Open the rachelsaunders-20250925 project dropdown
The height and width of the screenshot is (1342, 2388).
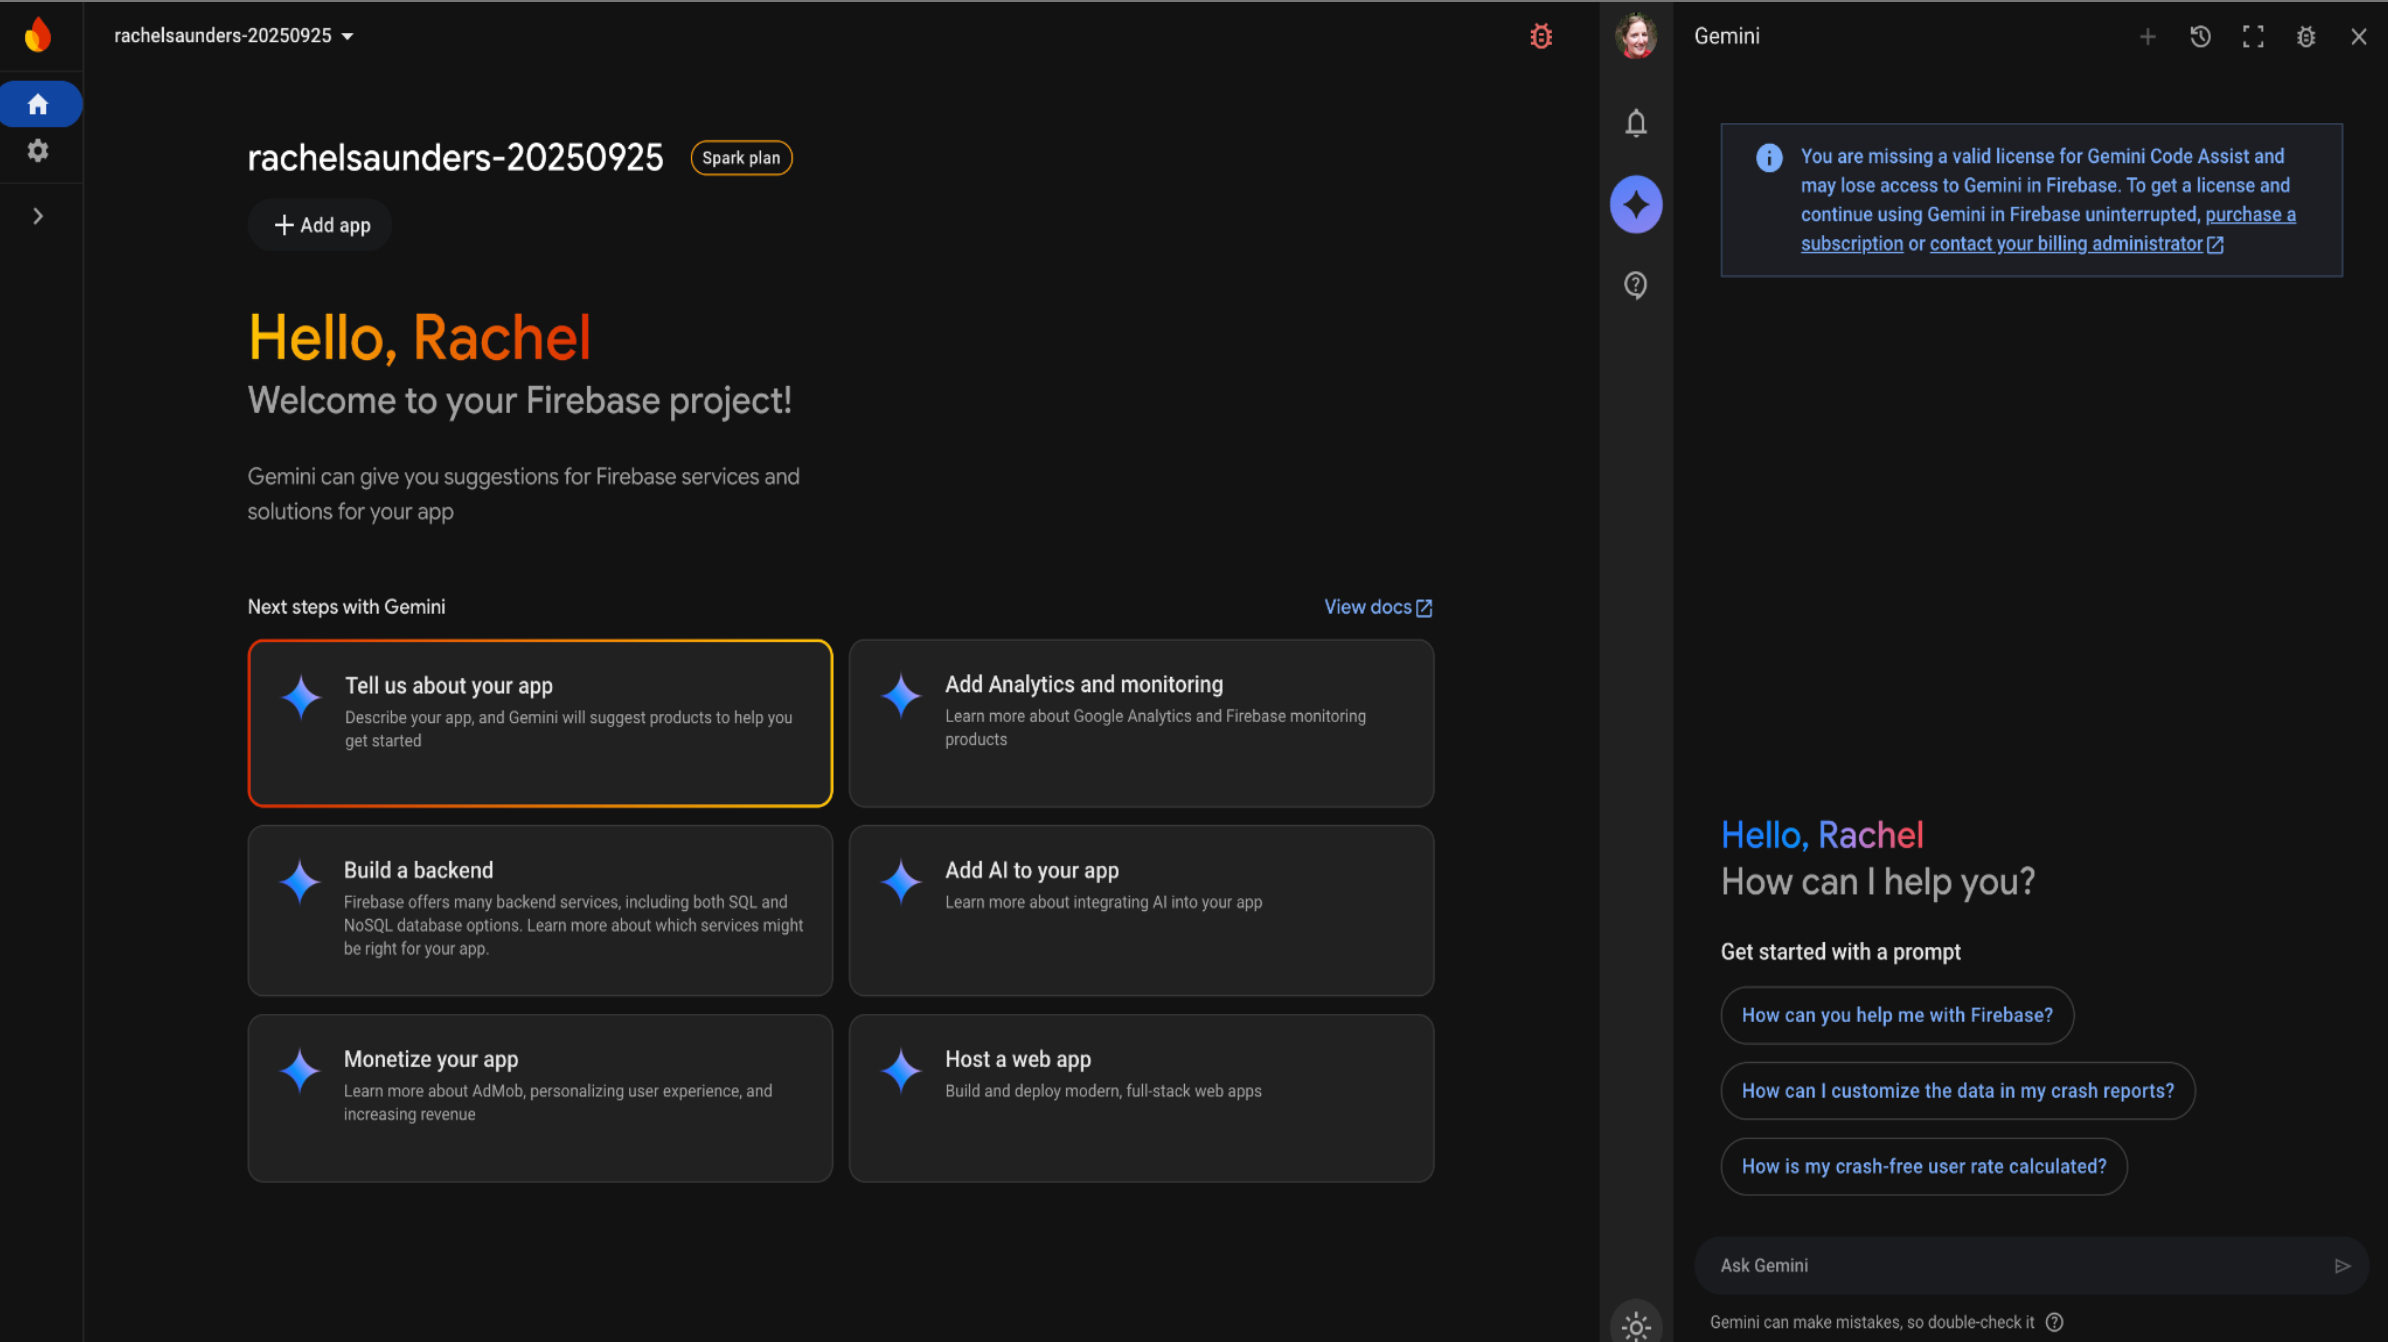pos(234,36)
